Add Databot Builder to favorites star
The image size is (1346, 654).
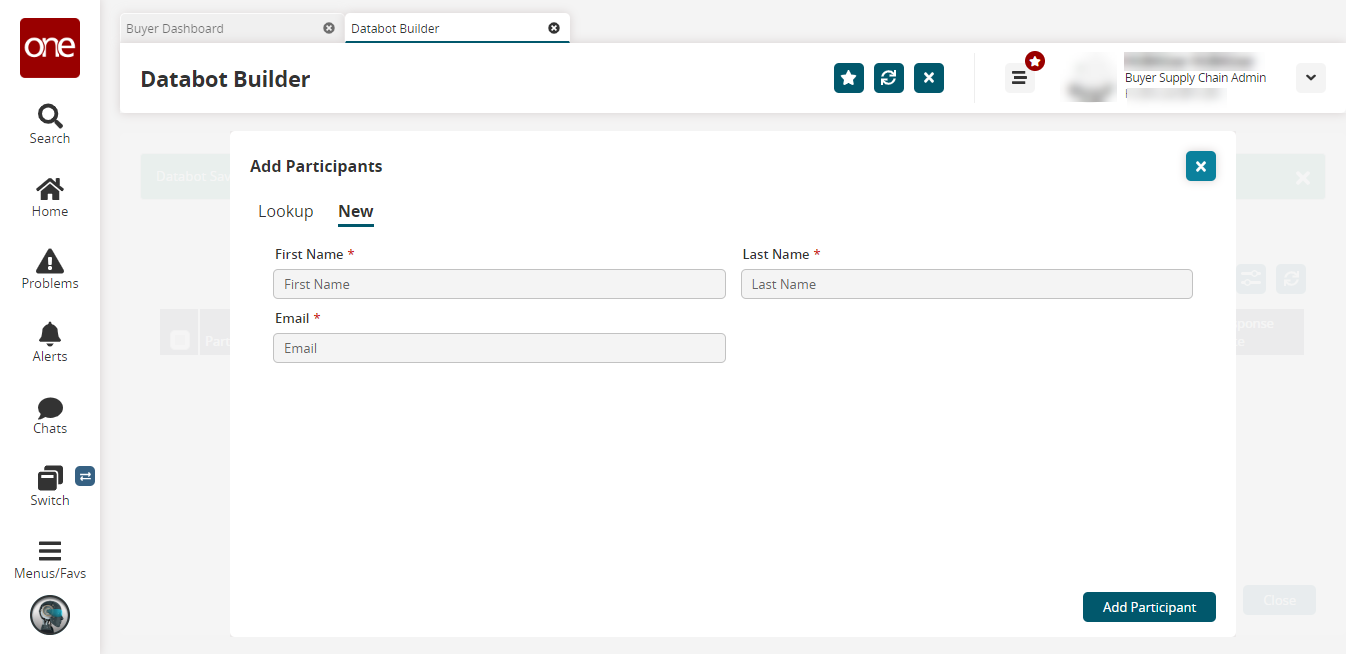(x=849, y=78)
